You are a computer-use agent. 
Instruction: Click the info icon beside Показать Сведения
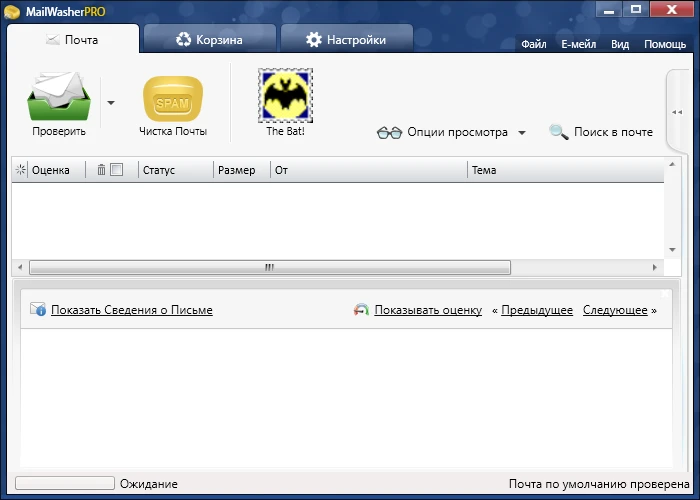[38, 310]
